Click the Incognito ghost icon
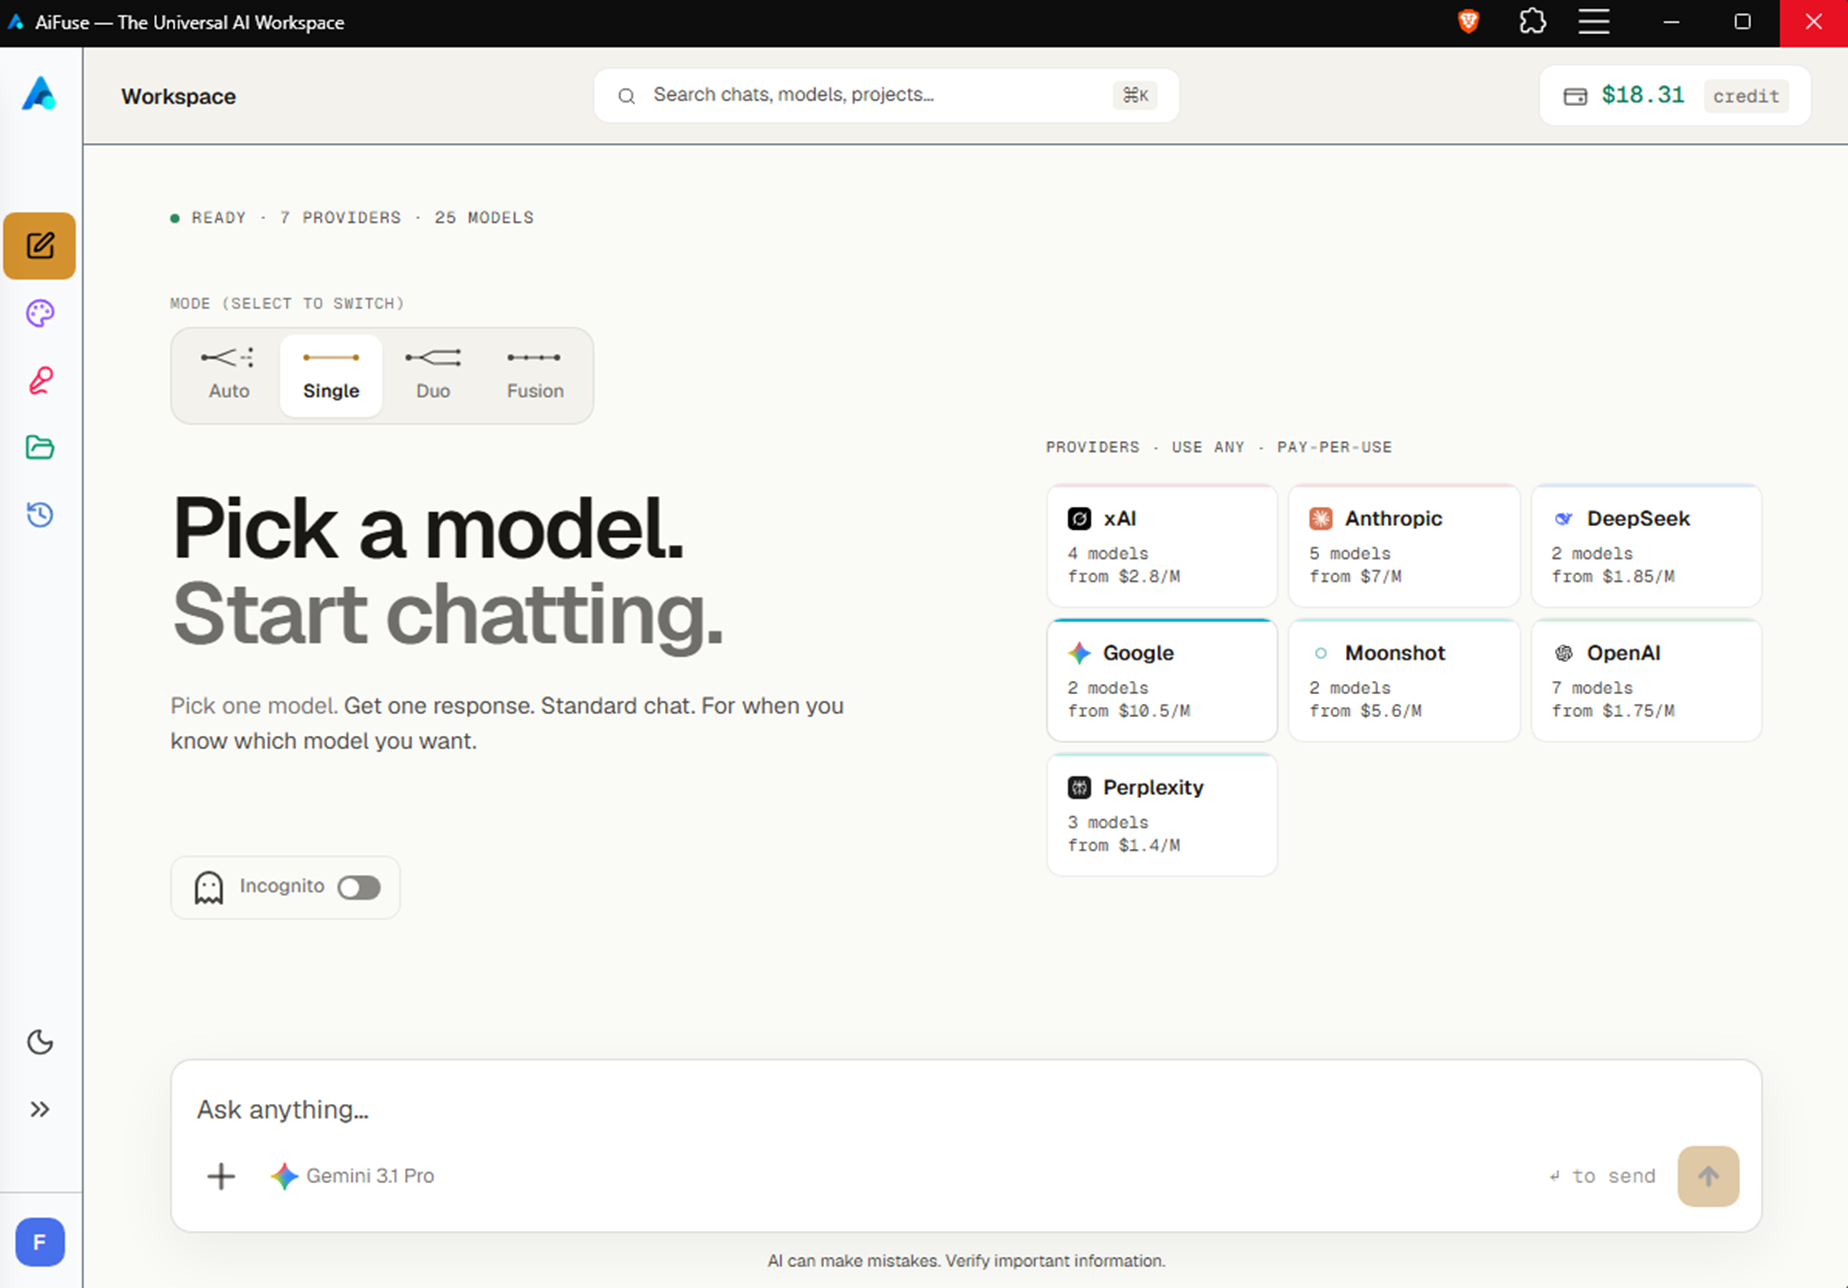This screenshot has height=1288, width=1848. tap(209, 887)
